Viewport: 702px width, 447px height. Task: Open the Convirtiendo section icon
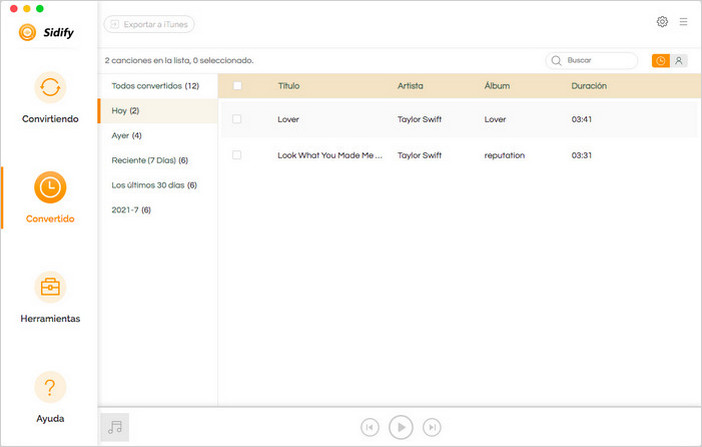50,87
